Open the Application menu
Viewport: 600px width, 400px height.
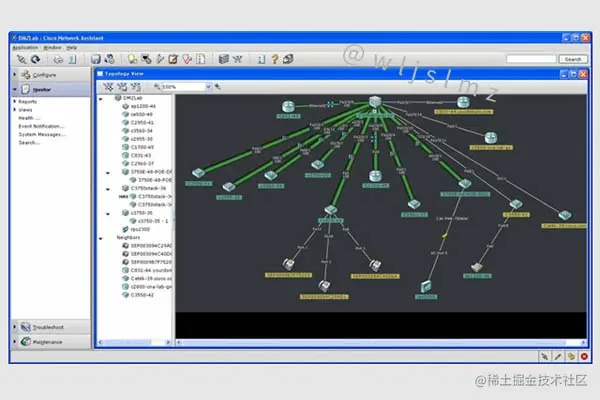pos(25,47)
